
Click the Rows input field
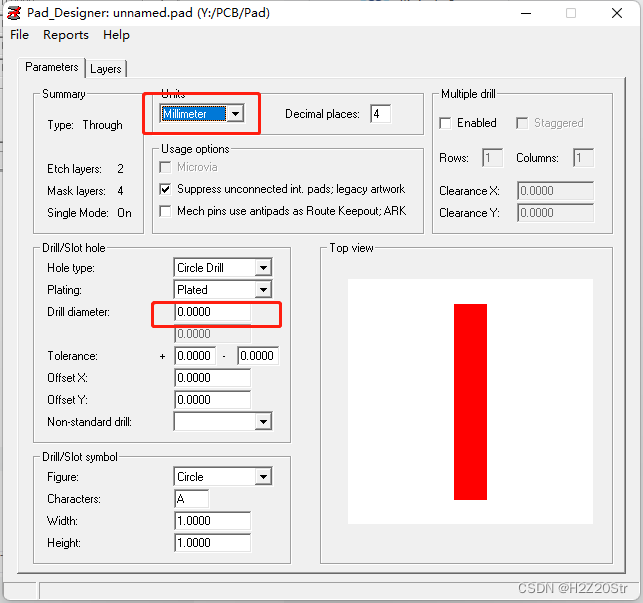493,158
